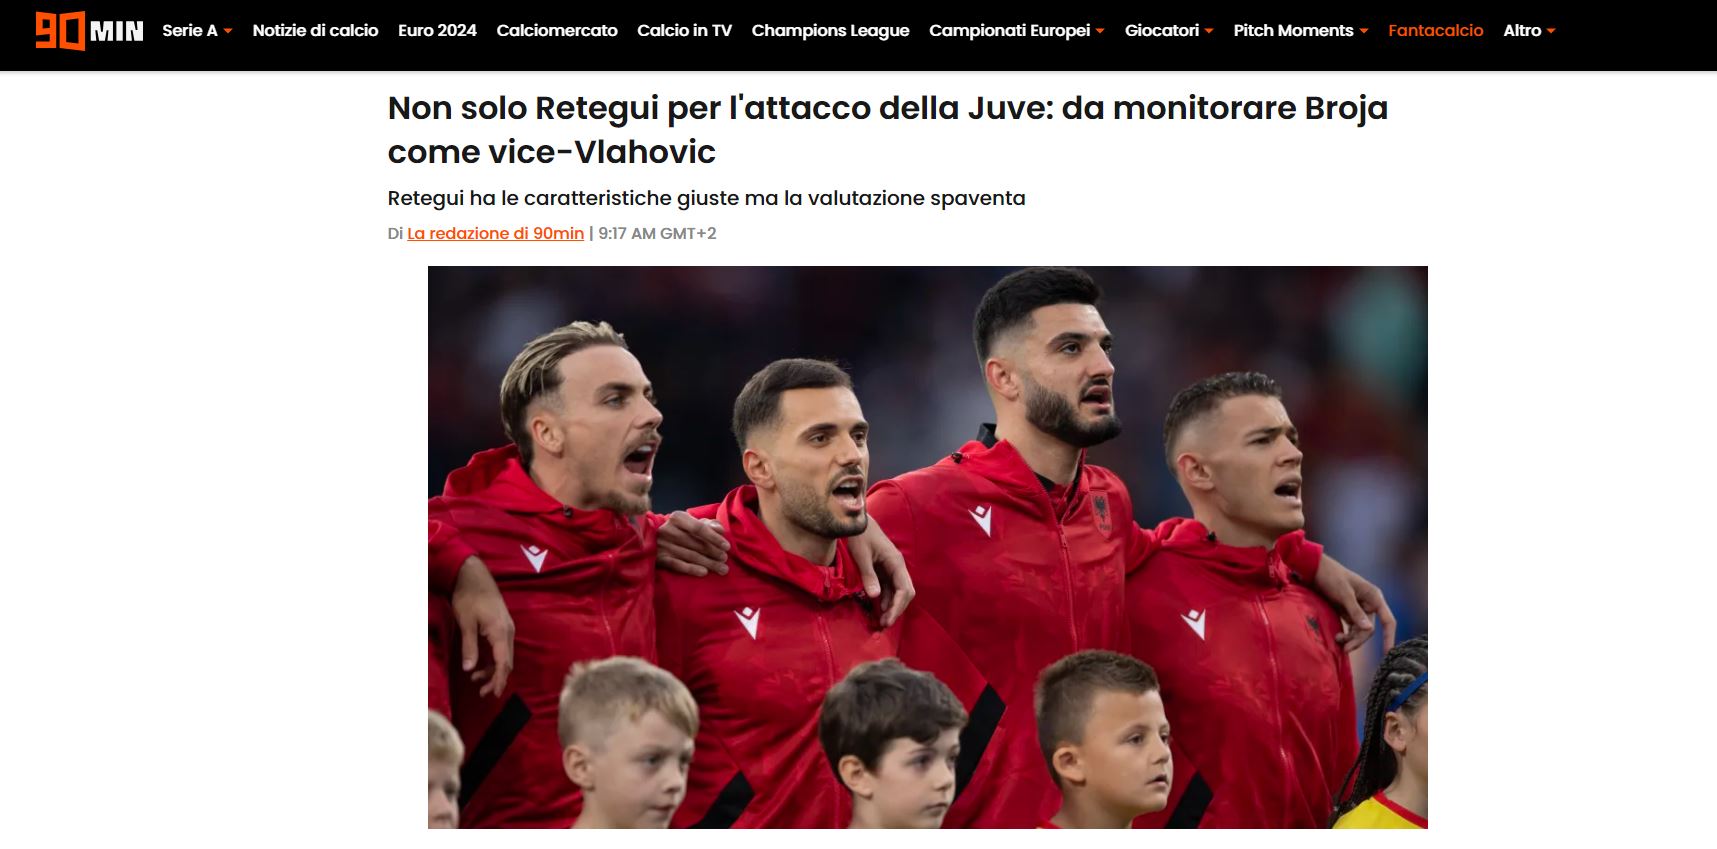Click the article headline about Retegui
The image size is (1717, 849).
coord(887,130)
